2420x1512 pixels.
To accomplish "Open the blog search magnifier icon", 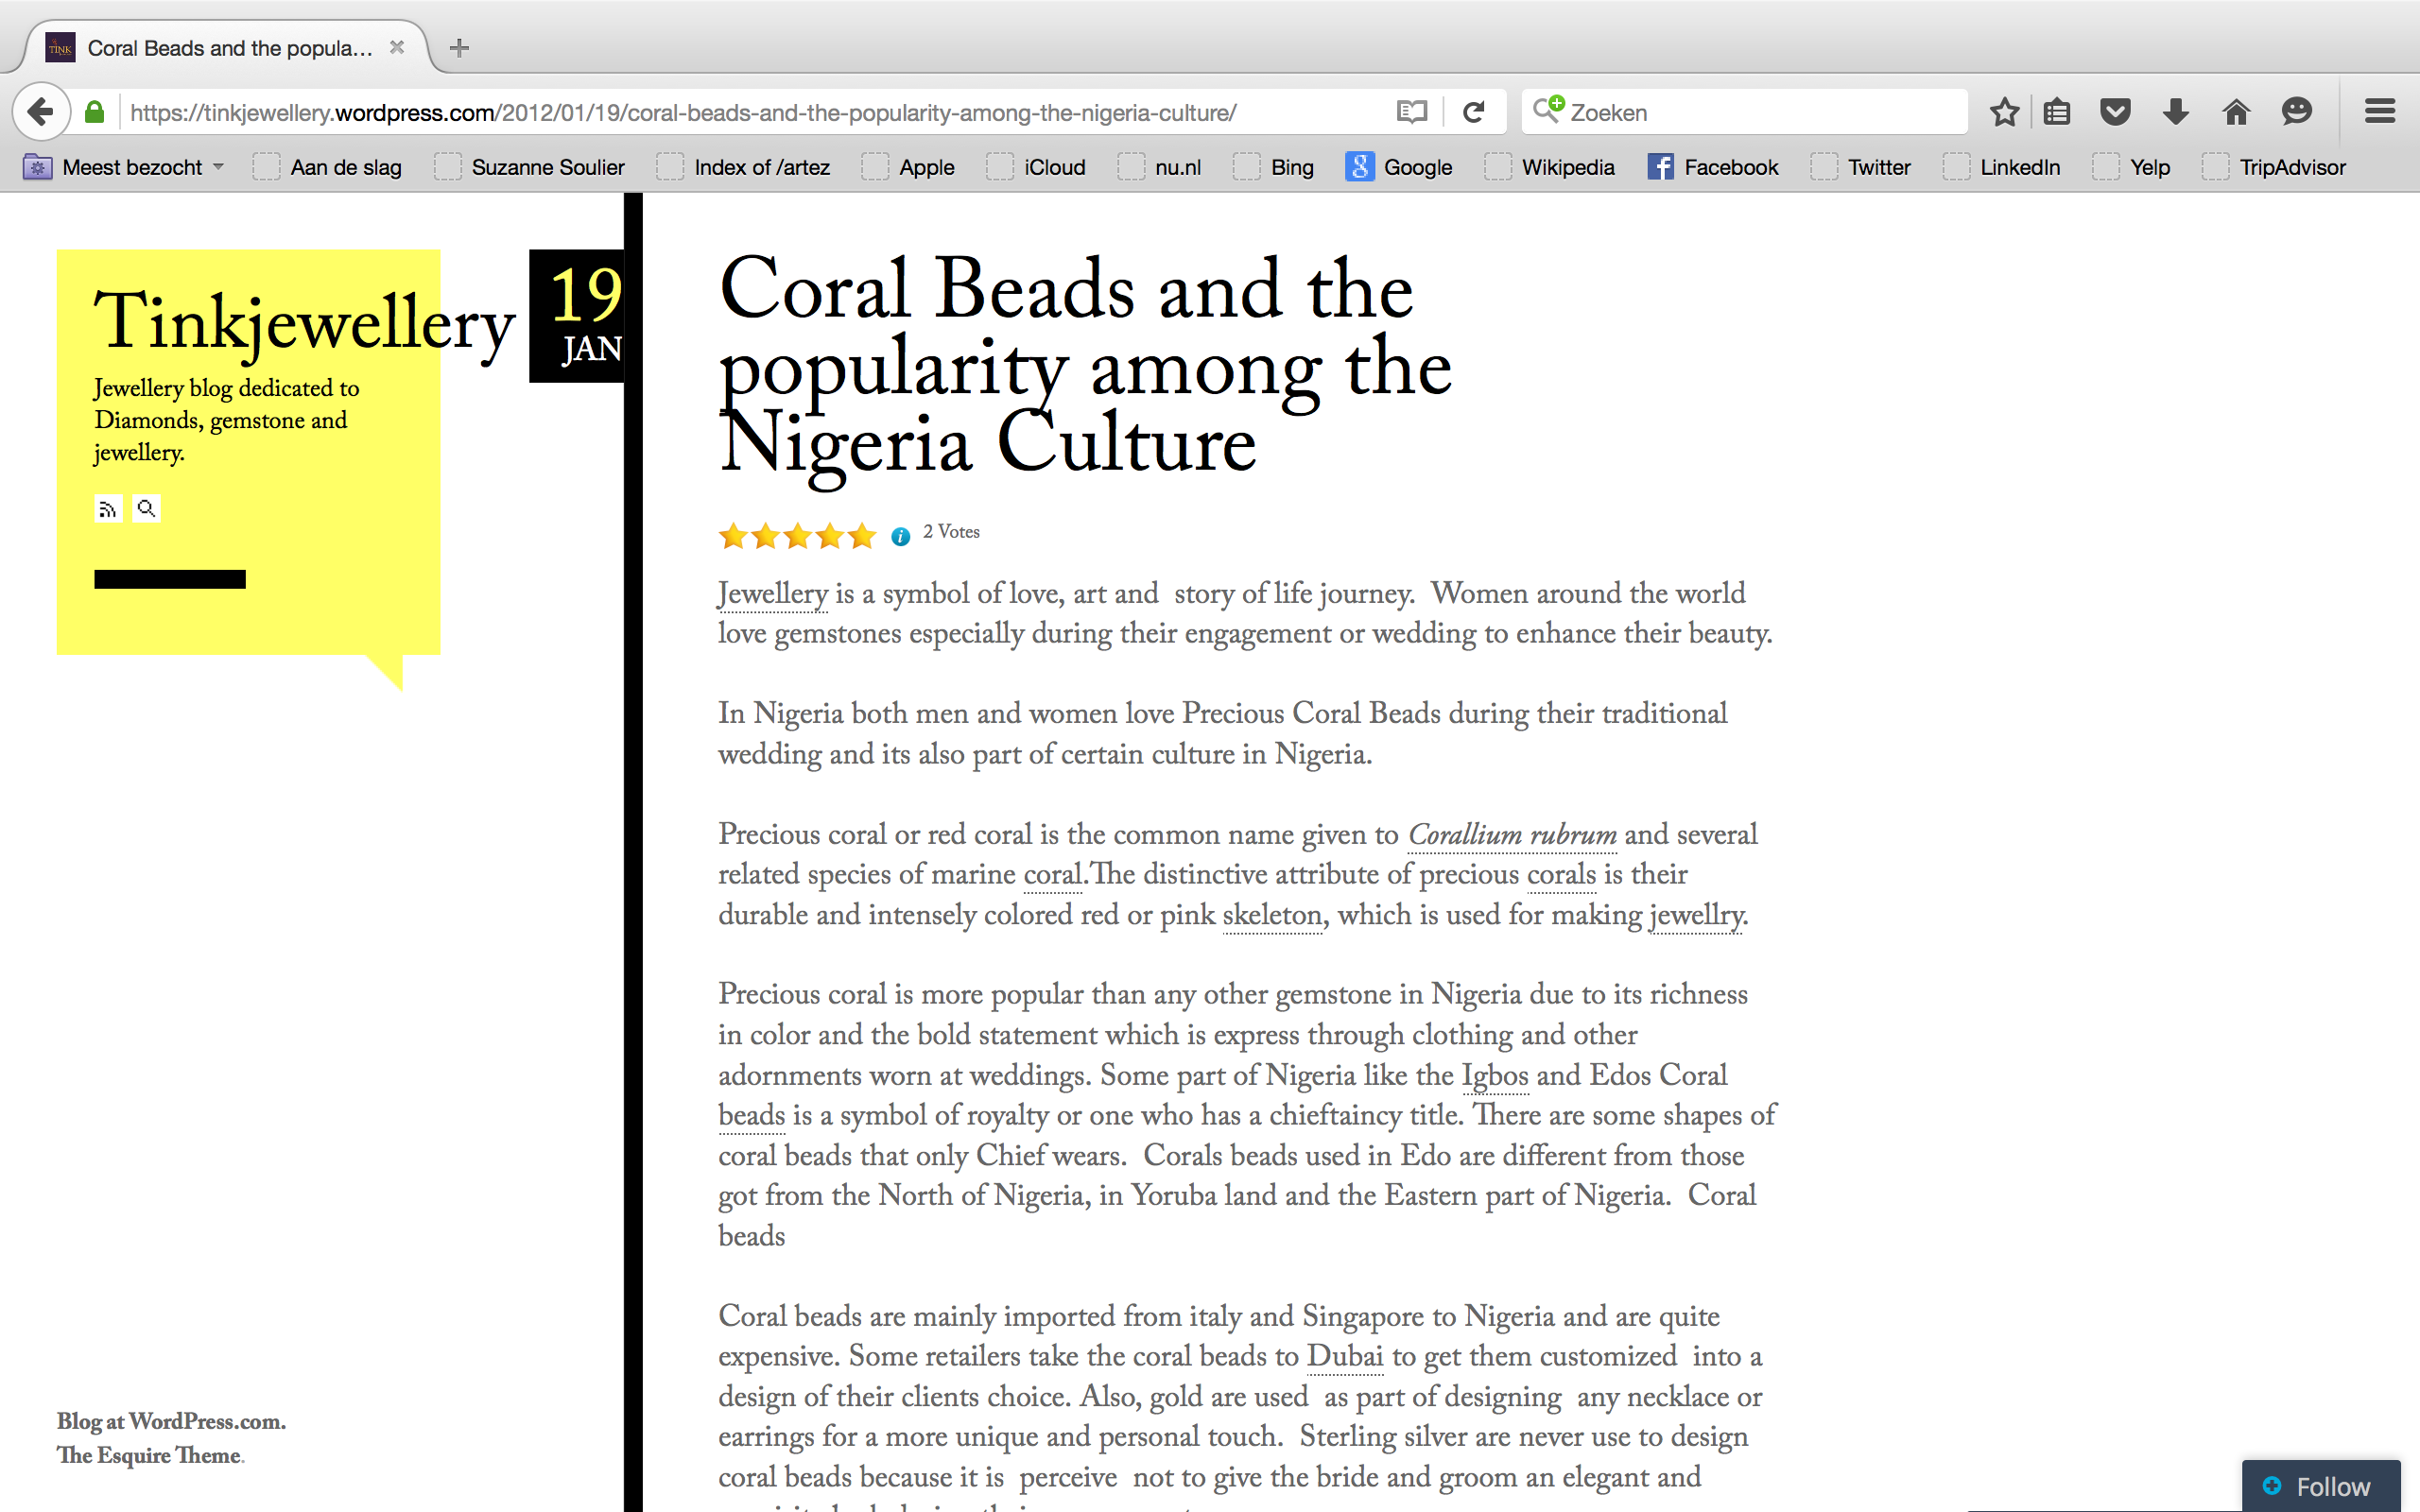I will (x=146, y=509).
